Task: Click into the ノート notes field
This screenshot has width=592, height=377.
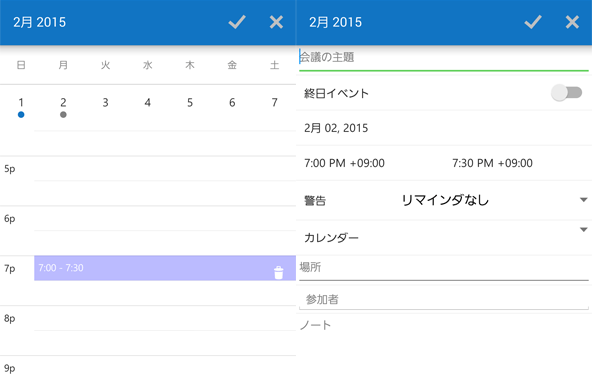Action: tap(444, 325)
